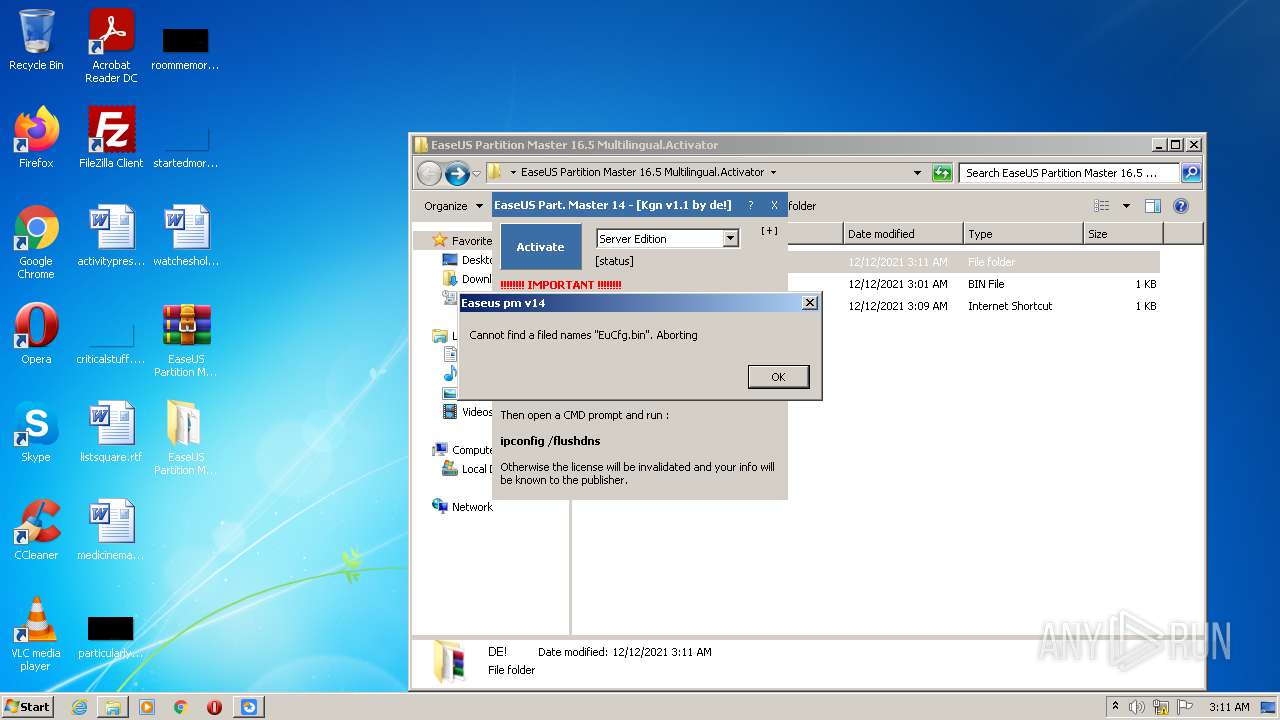Select the Internet Shortcut row
The width and height of the screenshot is (1280, 720).
pos(867,306)
